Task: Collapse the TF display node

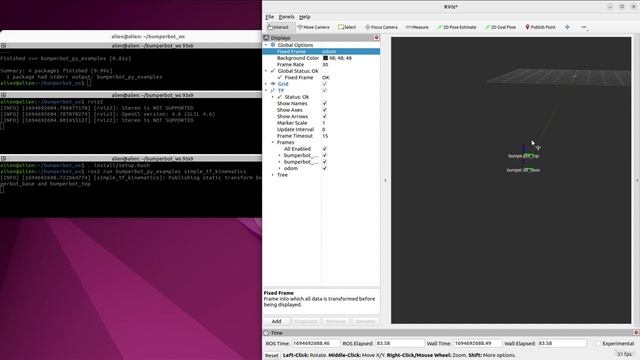Action: (266, 90)
